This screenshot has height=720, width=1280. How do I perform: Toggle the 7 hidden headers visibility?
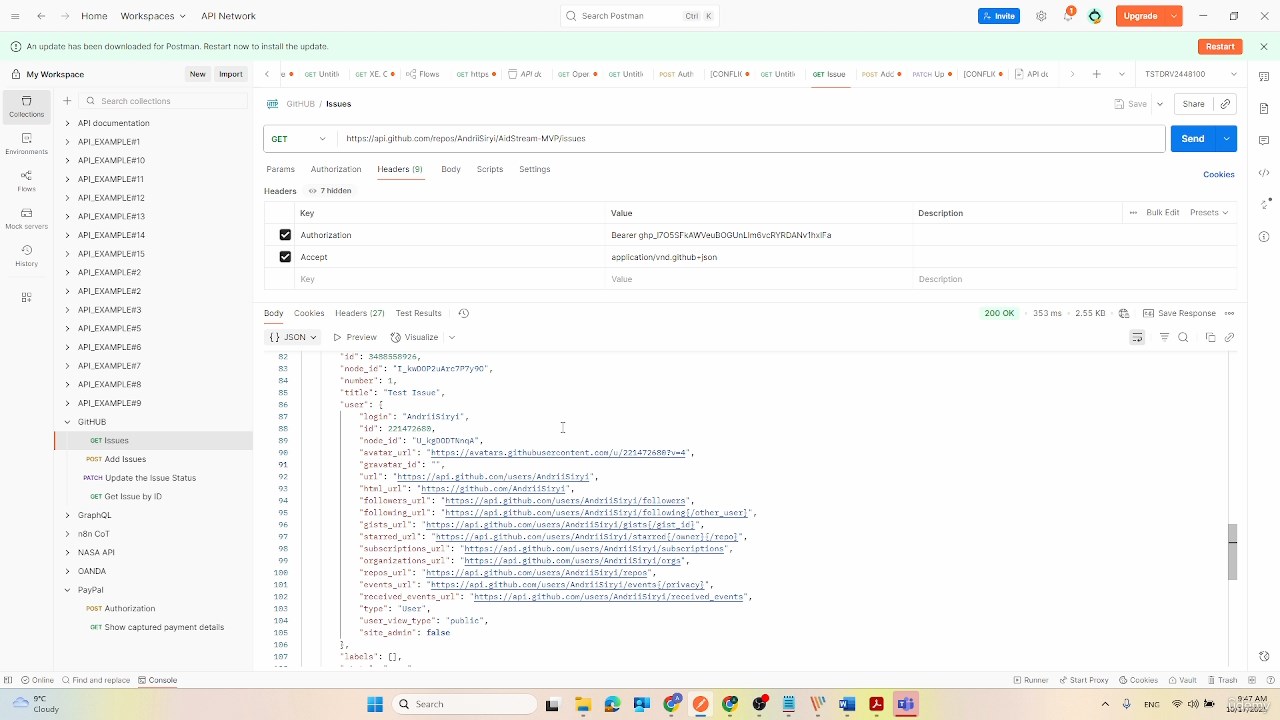pos(330,191)
